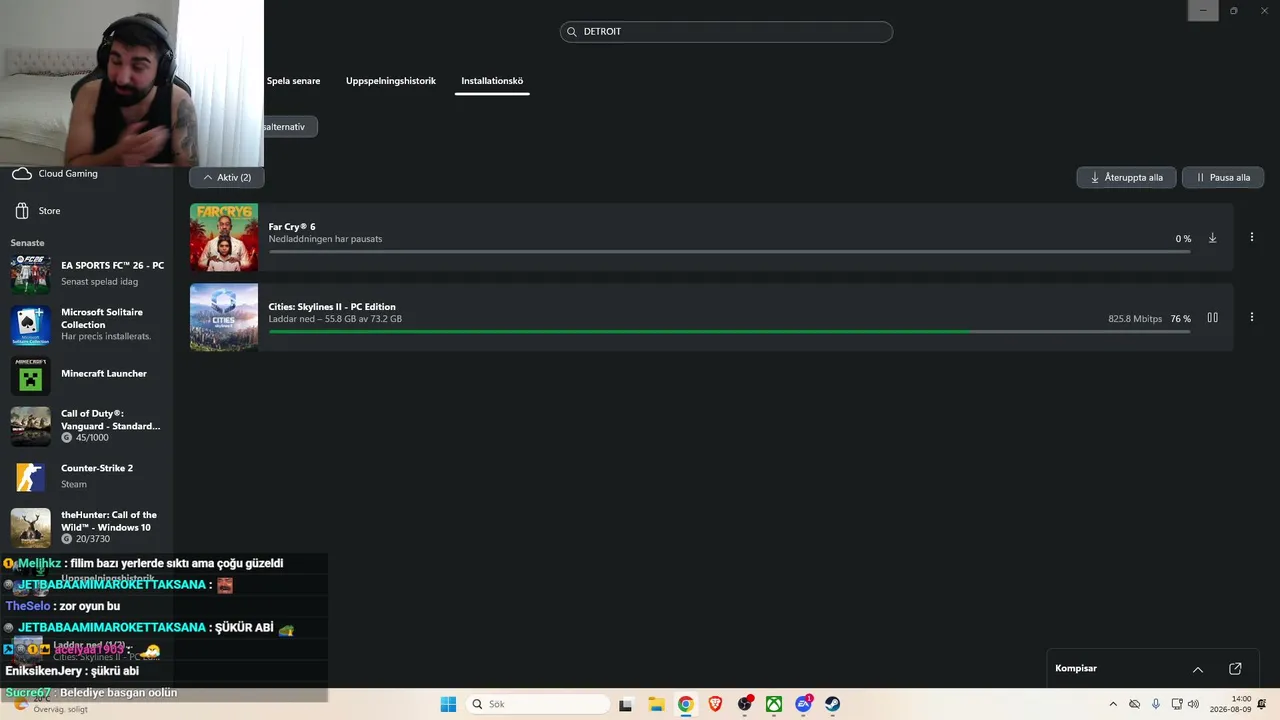
Task: Open the EA app from the taskbar
Action: tap(803, 704)
